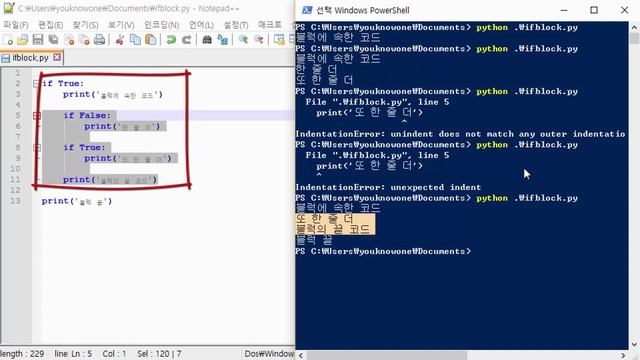Cut selection with the scissors icon
The height and width of the screenshot is (360, 640).
pyautogui.click(x=120, y=40)
